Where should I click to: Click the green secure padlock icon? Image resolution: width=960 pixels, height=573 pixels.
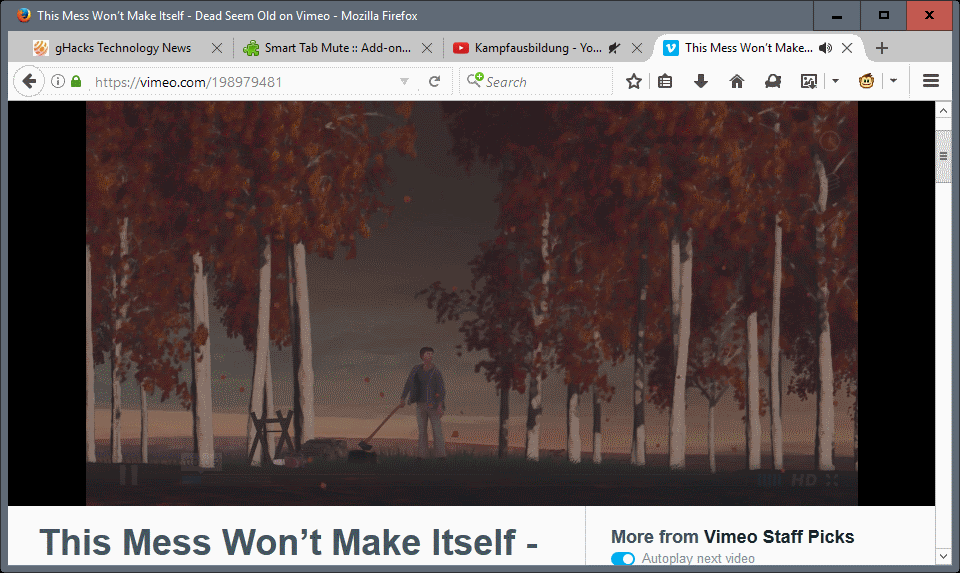pyautogui.click(x=76, y=81)
